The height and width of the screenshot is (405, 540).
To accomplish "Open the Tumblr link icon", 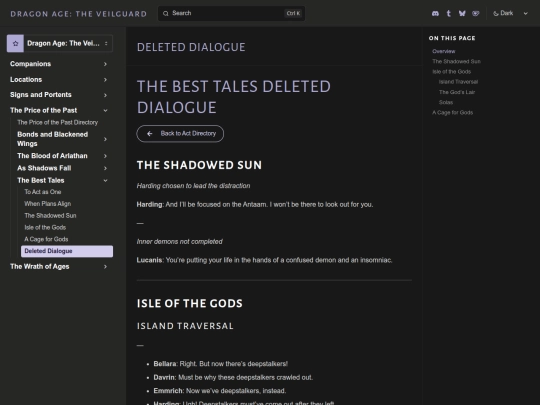I will tap(449, 13).
